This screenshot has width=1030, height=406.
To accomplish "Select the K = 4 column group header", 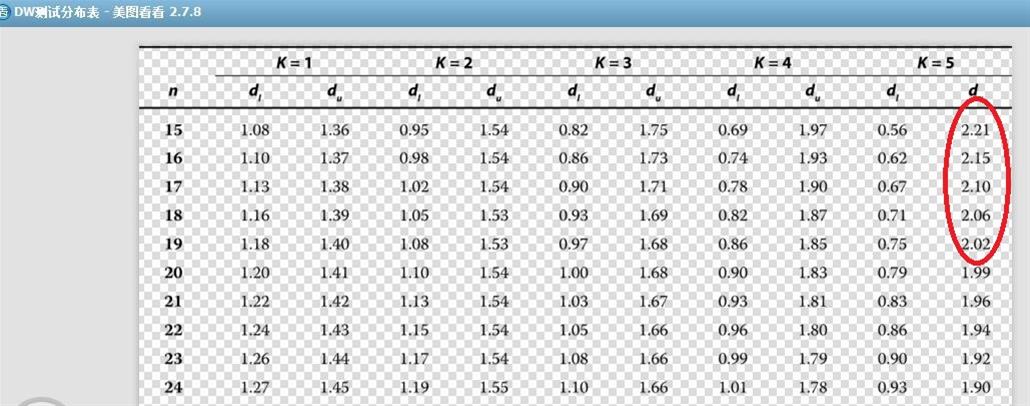I will point(772,63).
